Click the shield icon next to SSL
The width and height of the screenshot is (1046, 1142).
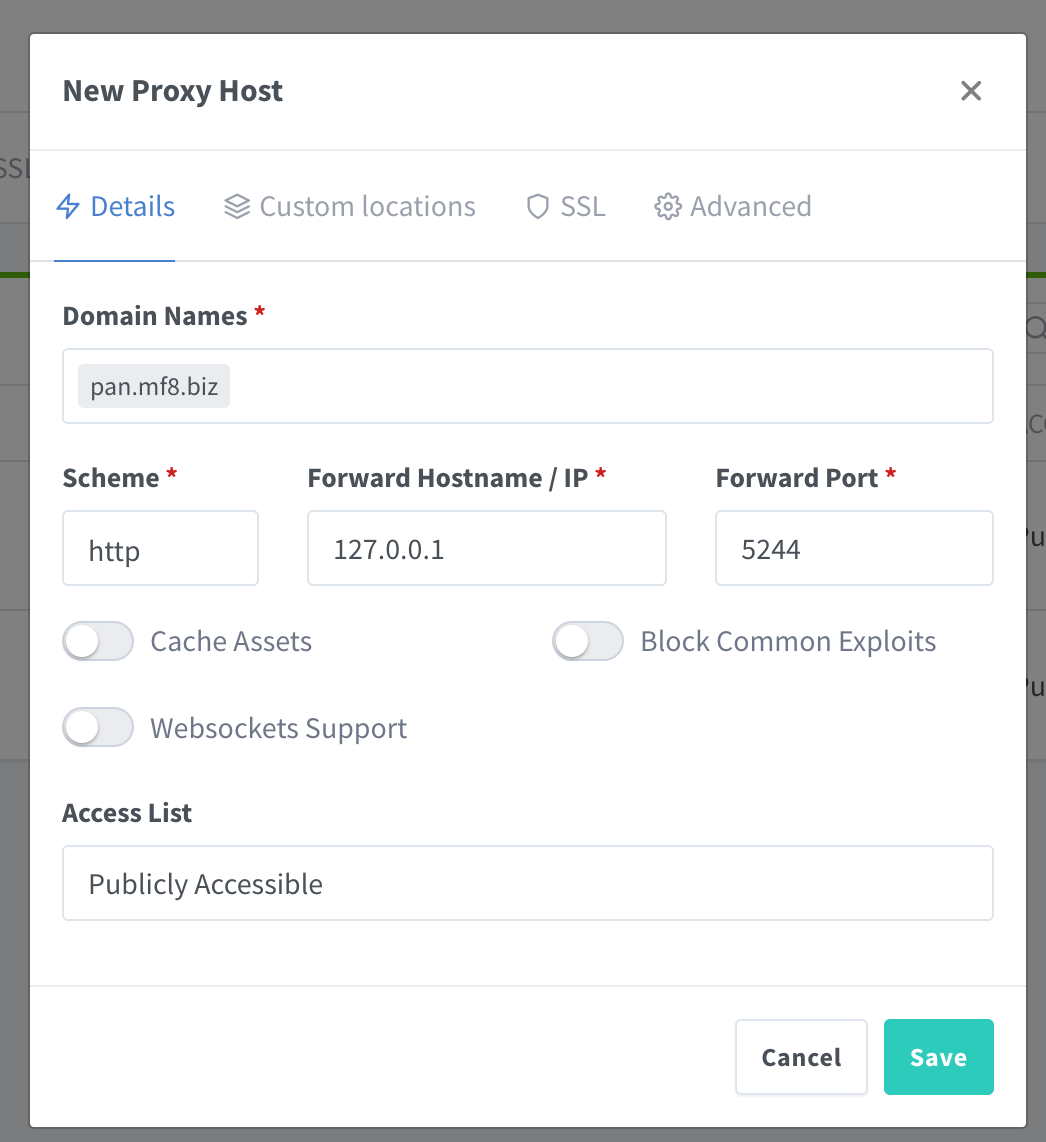tap(538, 207)
